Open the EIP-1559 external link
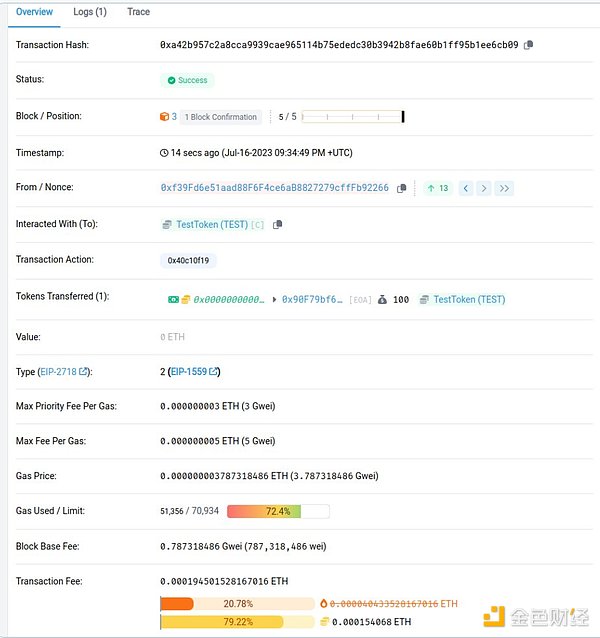600x638 pixels. click(x=194, y=372)
